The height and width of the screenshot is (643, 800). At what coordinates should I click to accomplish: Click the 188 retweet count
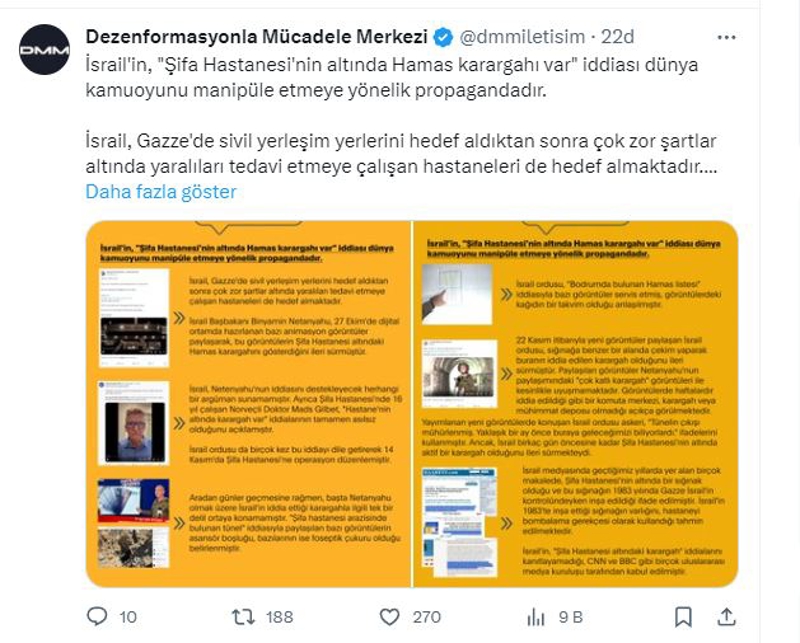pos(280,617)
